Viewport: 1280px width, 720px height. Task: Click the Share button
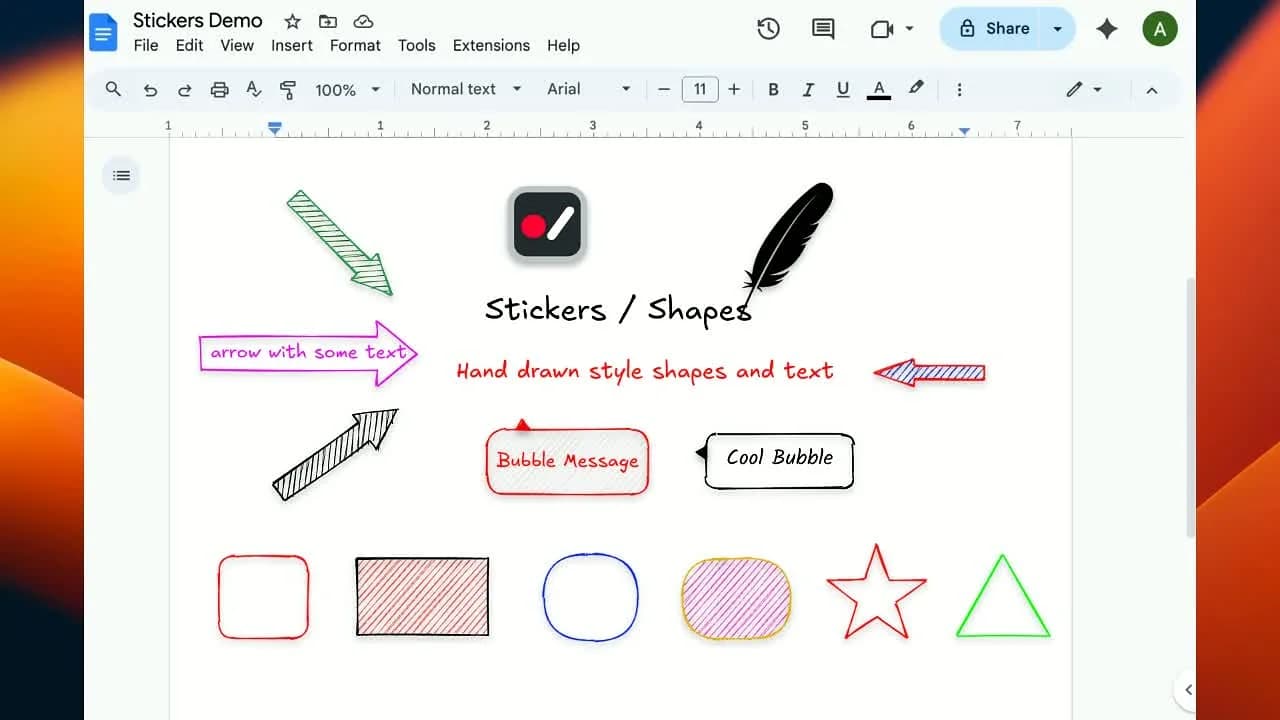[x=994, y=29]
